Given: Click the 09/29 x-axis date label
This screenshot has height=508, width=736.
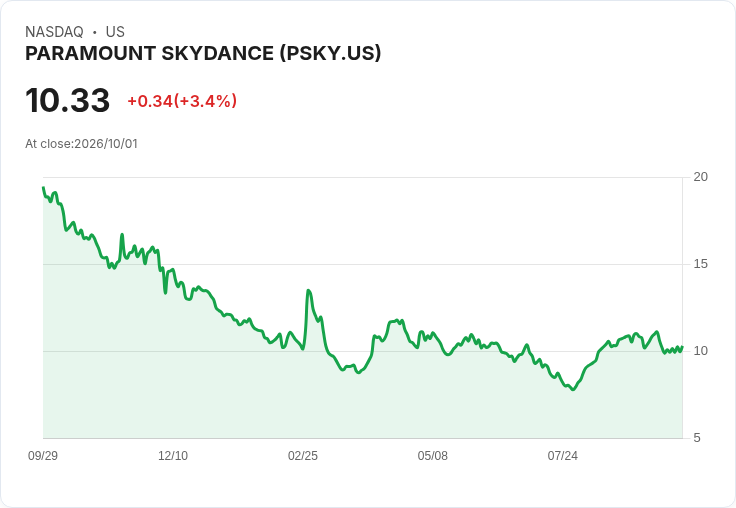Looking at the screenshot, I should pos(43,456).
